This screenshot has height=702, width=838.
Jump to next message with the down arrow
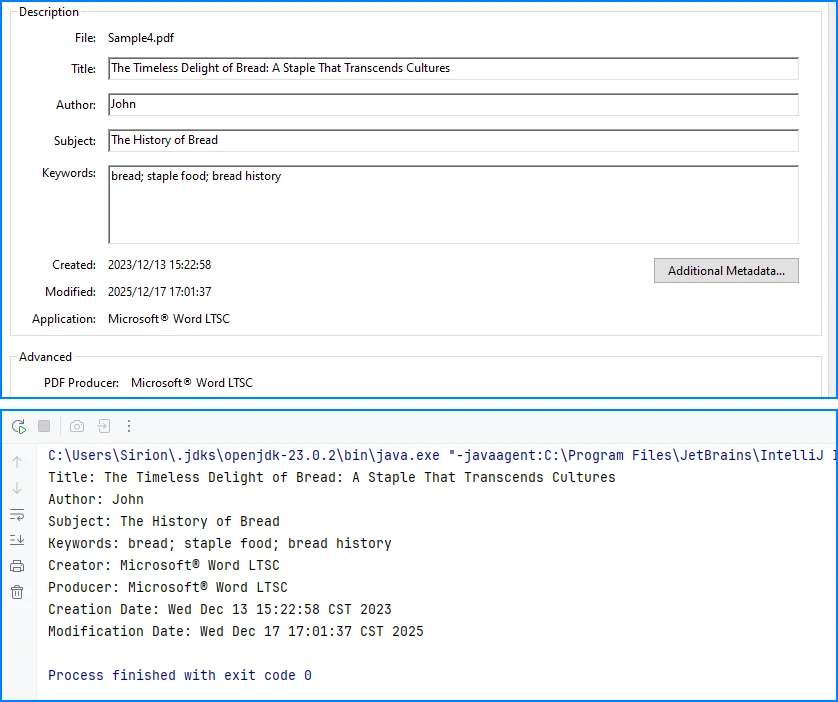[17, 488]
